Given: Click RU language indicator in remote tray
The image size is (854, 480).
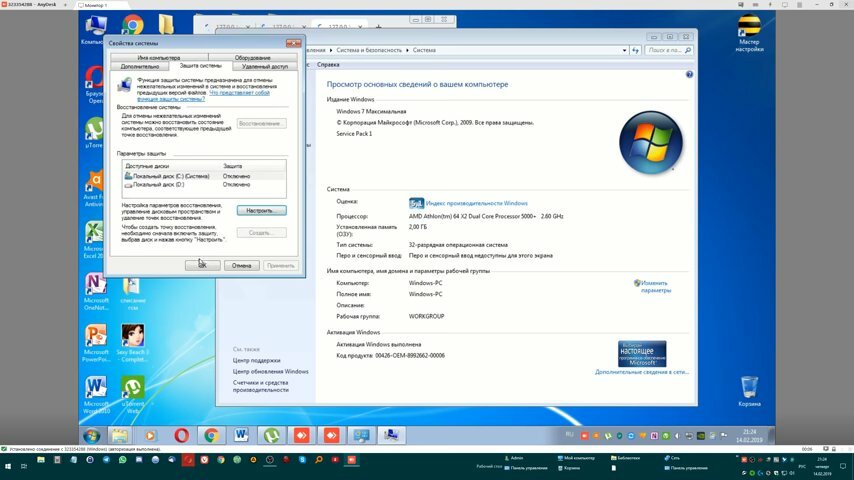Looking at the screenshot, I should click(569, 434).
